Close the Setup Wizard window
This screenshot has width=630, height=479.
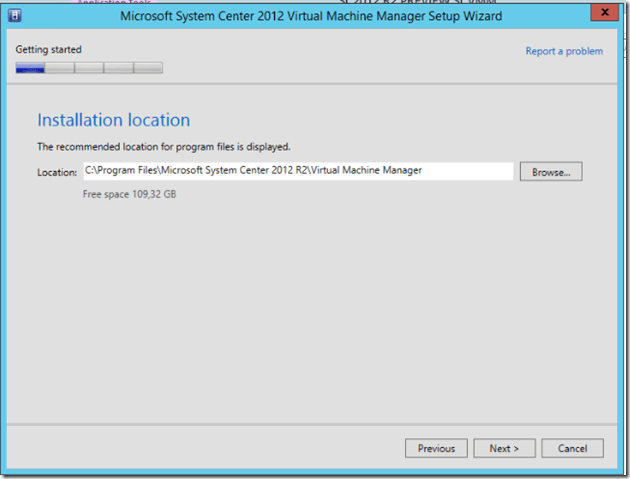click(x=604, y=13)
